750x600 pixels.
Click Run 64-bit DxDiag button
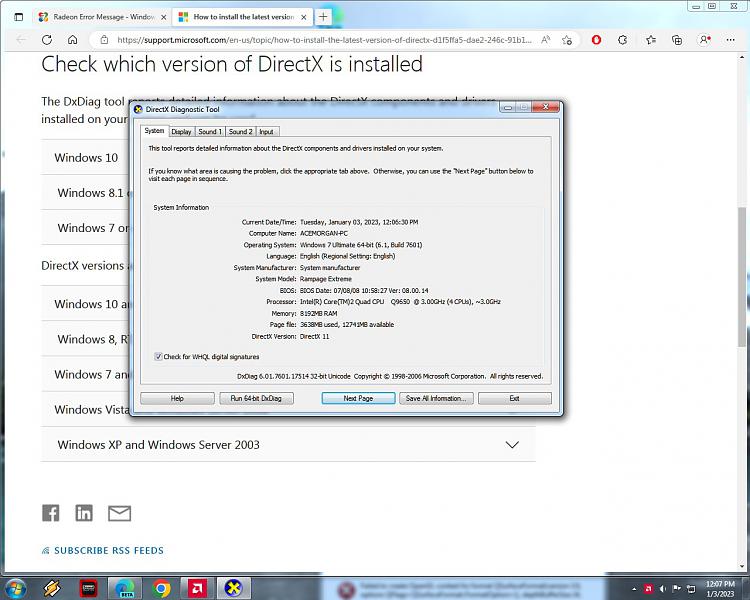click(x=256, y=398)
